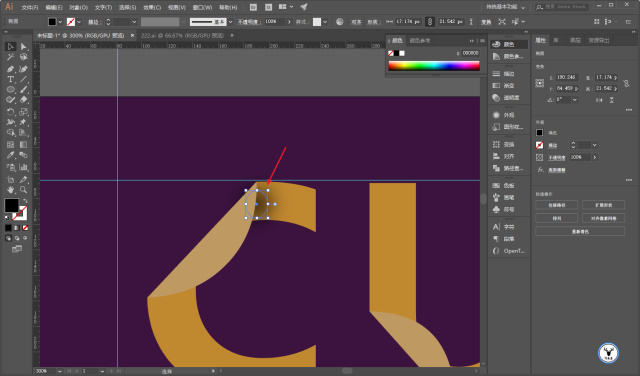Set color mode to None
Screen dimensions: 640x376
point(25,228)
